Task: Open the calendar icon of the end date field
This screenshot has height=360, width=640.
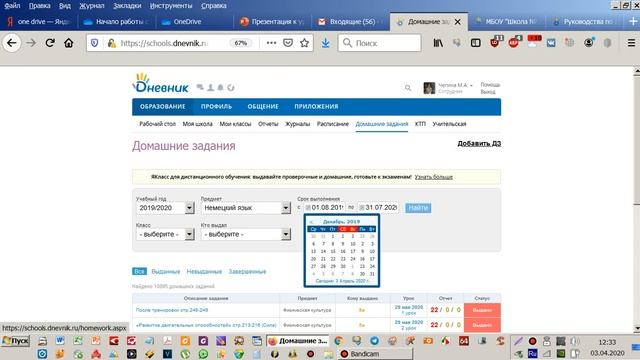Action: tap(362, 208)
